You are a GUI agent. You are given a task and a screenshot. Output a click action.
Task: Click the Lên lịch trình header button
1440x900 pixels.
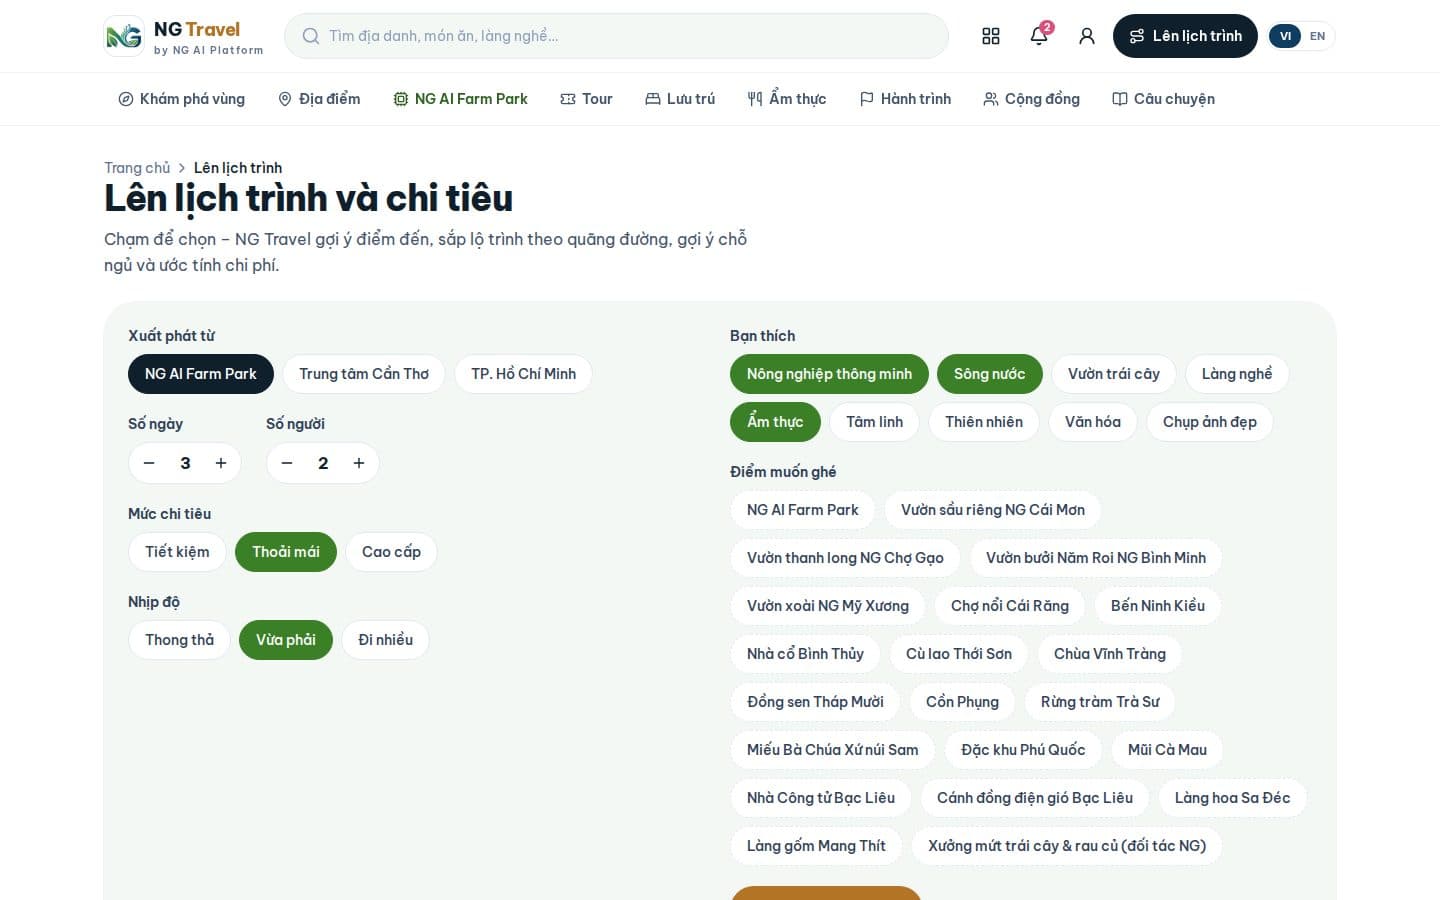click(x=1185, y=36)
